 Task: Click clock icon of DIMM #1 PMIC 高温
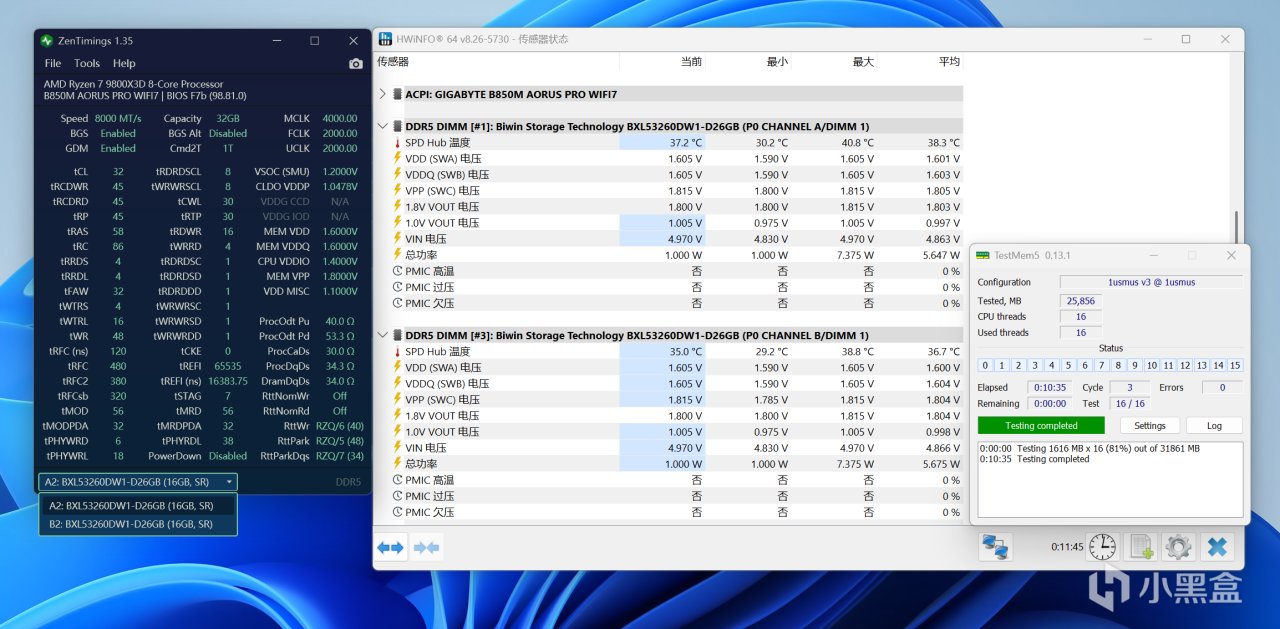397,271
